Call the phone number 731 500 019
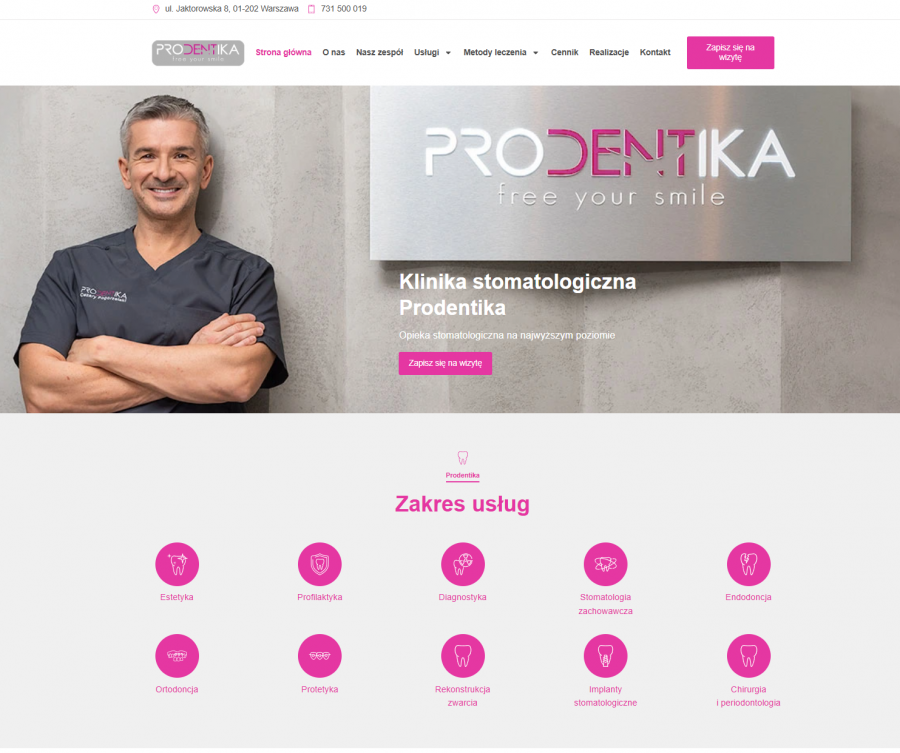The image size is (900, 753). (343, 9)
